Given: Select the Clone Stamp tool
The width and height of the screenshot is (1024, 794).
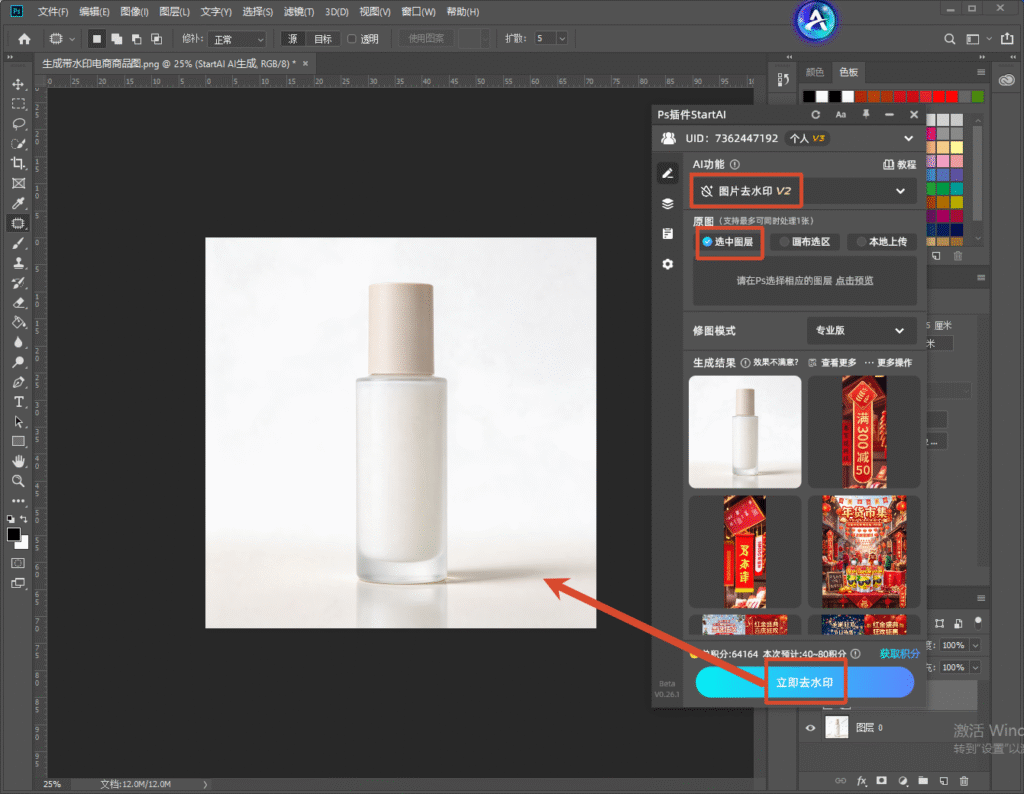Looking at the screenshot, I should [x=18, y=262].
